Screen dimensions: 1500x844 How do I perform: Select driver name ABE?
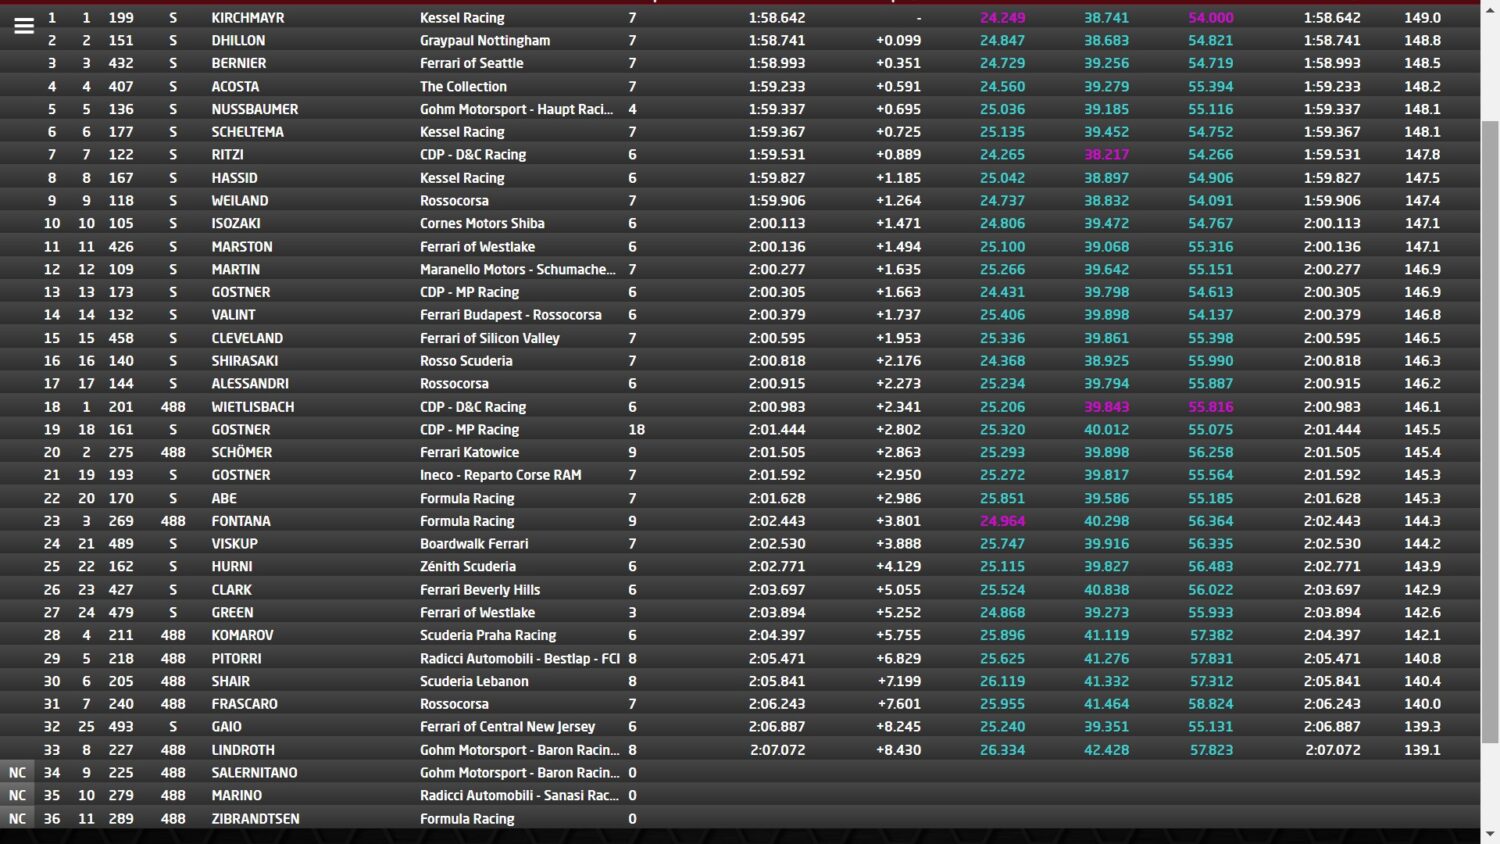[x=224, y=498]
